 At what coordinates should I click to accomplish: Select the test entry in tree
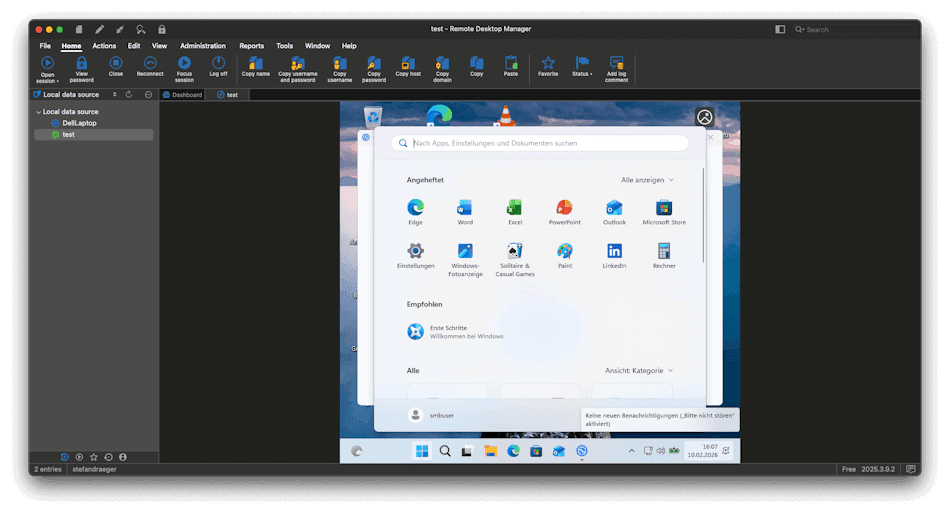93,135
